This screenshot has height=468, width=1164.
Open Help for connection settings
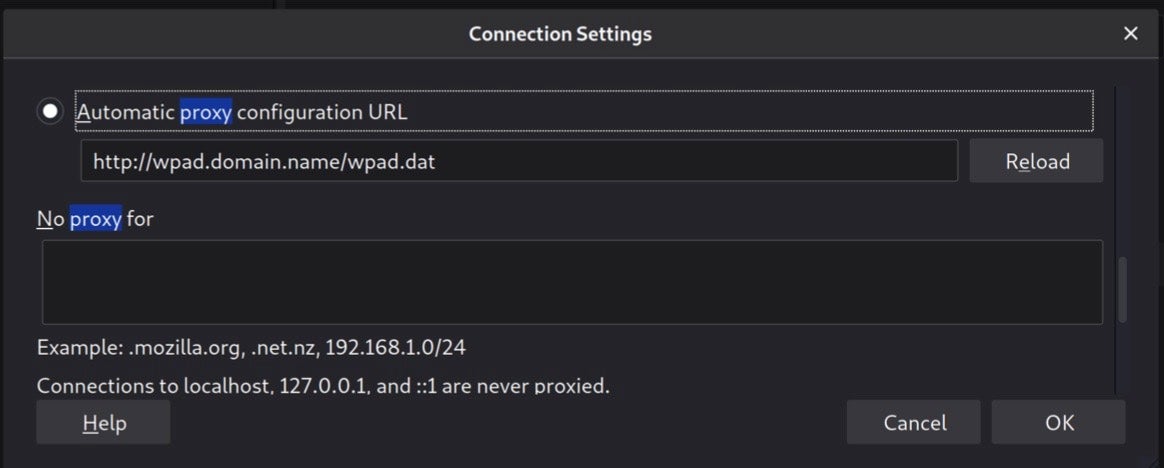(103, 422)
